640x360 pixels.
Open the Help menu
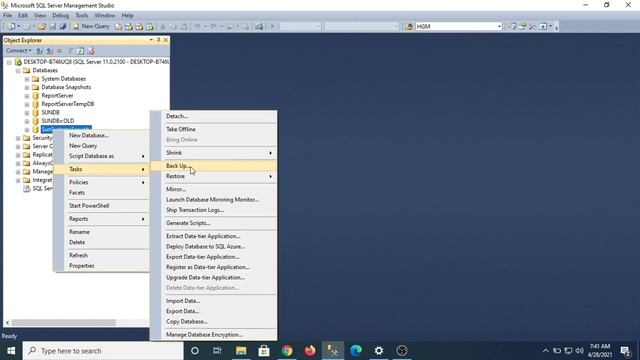[127, 15]
